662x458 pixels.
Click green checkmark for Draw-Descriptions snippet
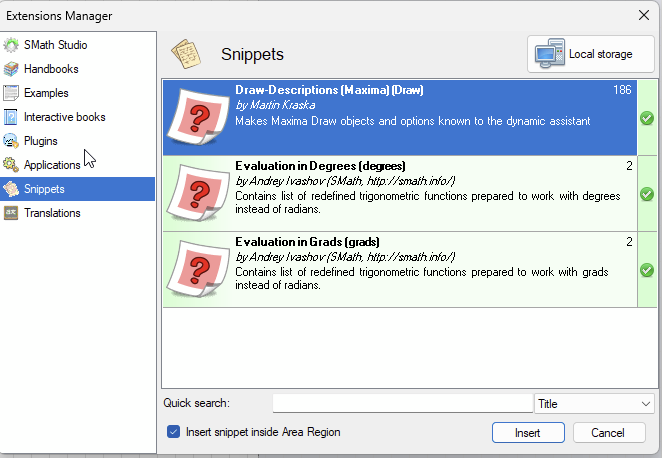646,117
